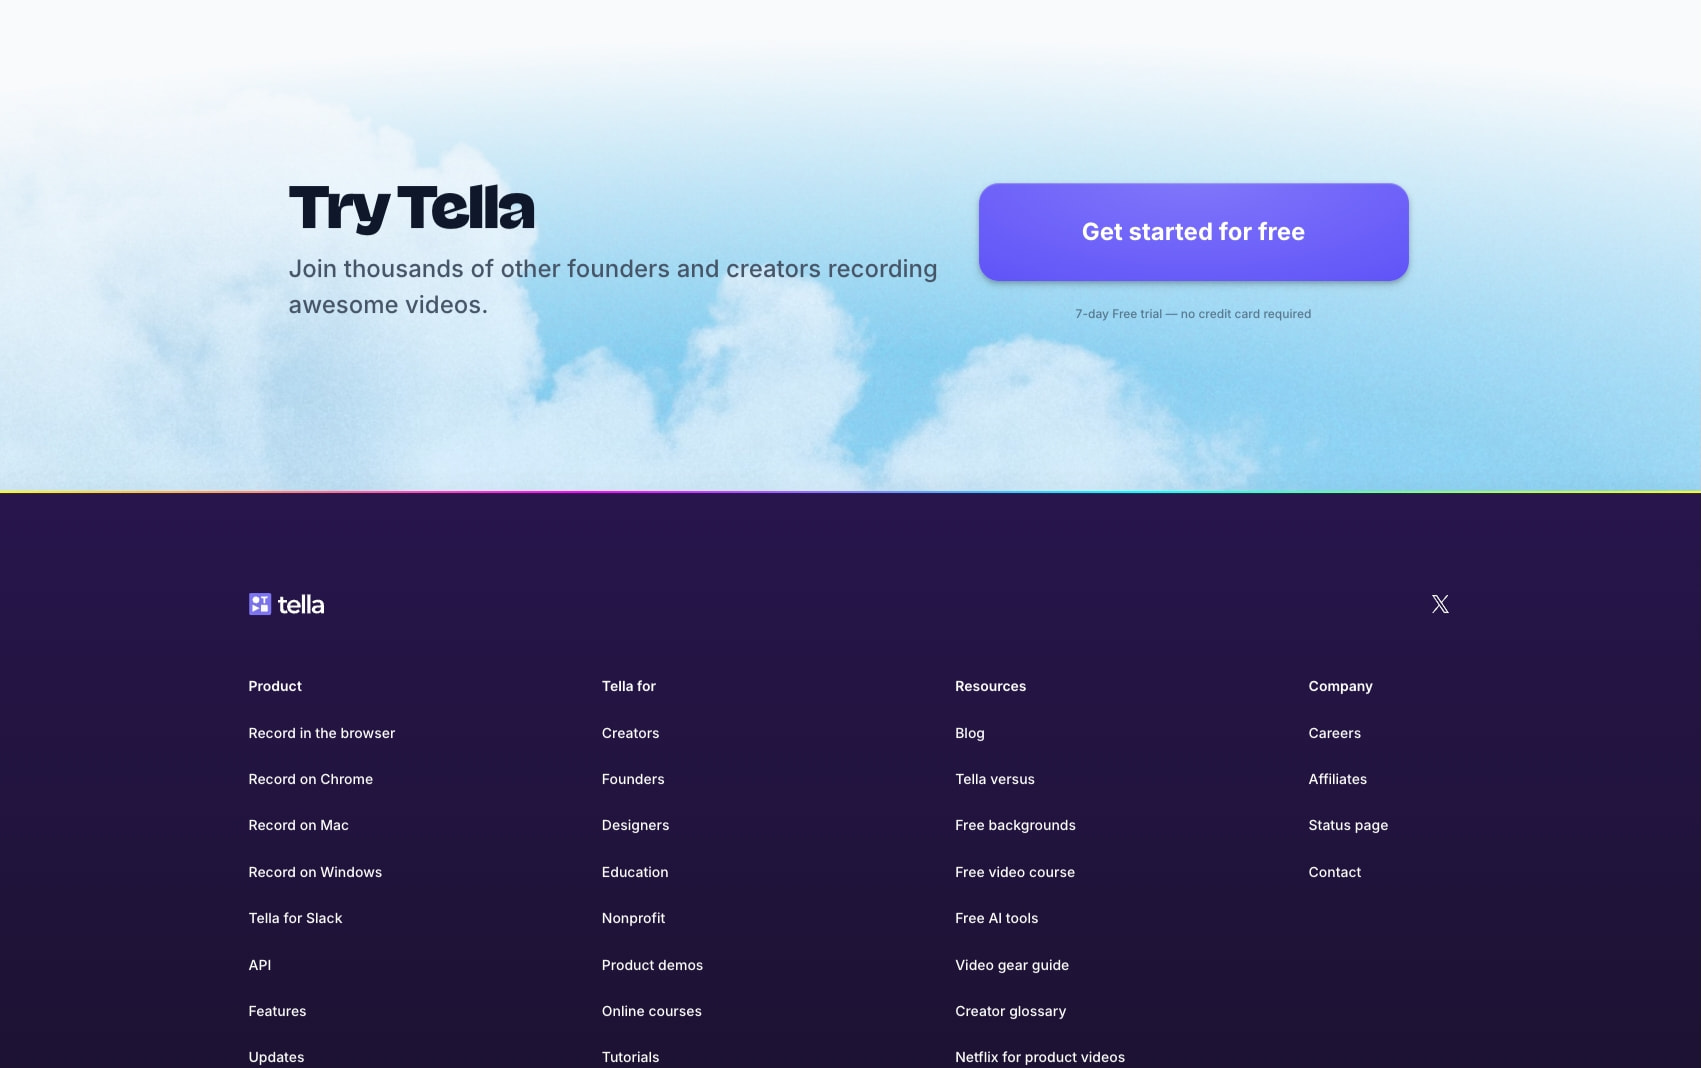Open the Creator glossary link
This screenshot has height=1068, width=1701.
tap(1011, 1011)
